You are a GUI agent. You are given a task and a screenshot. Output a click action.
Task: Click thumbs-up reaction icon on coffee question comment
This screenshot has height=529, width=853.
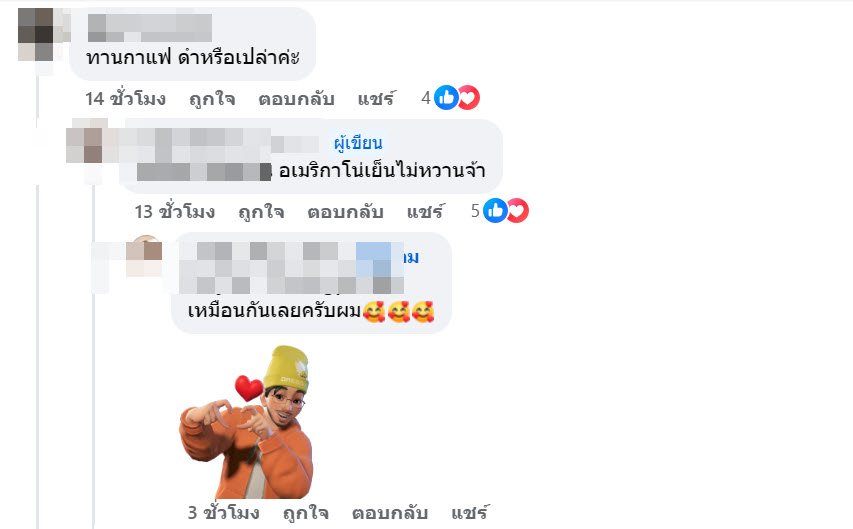point(446,98)
